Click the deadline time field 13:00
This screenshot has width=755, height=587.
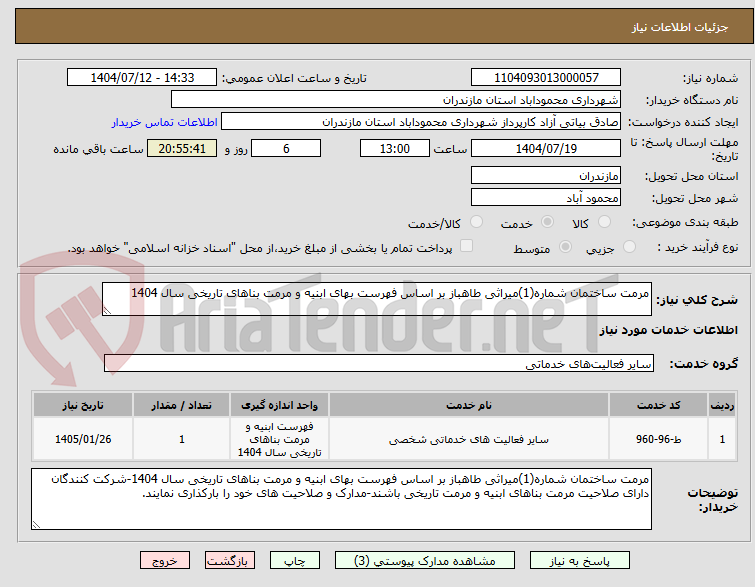coord(395,148)
